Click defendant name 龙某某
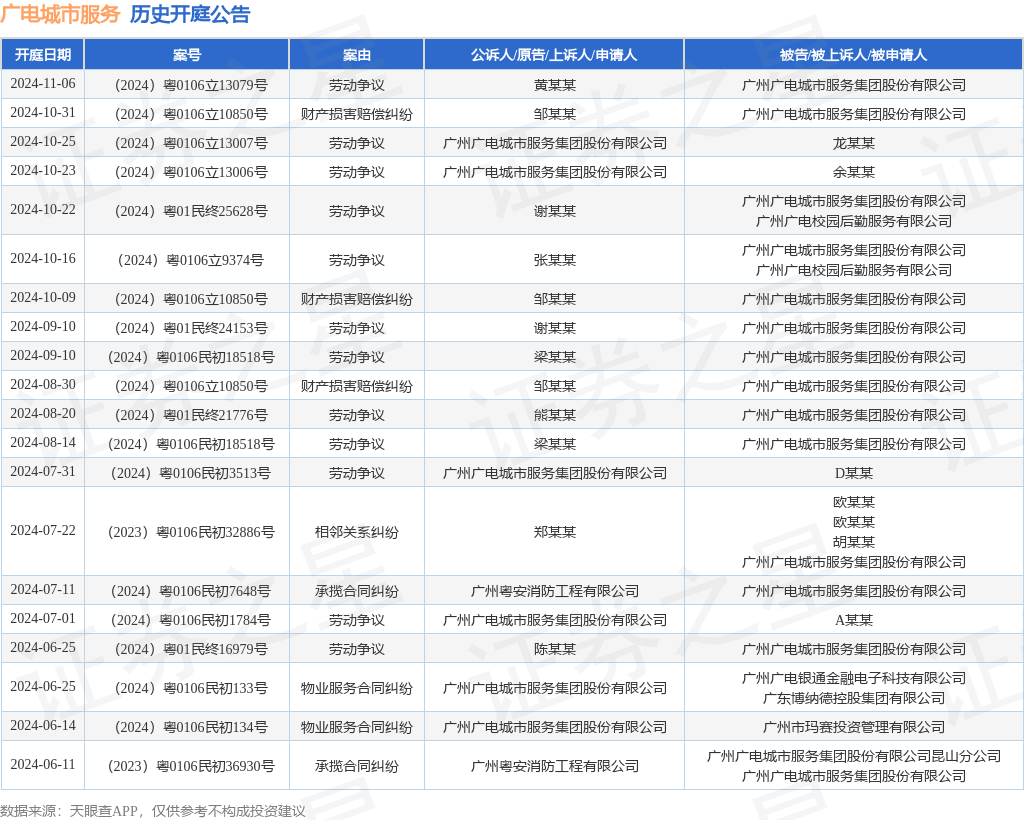 tap(854, 143)
